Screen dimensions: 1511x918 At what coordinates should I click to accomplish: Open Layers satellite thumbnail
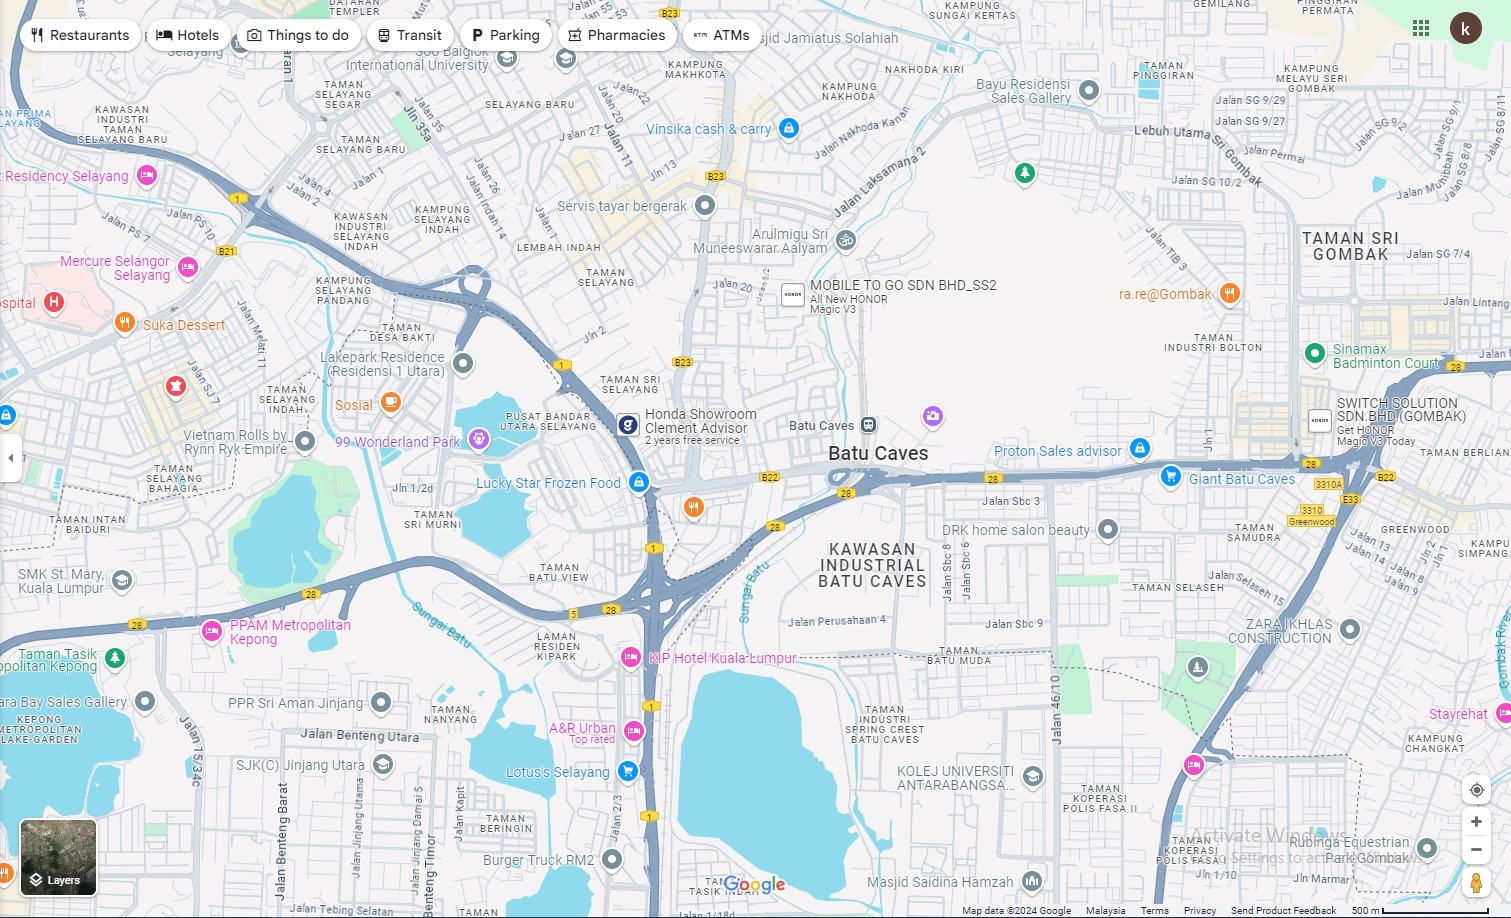click(58, 857)
